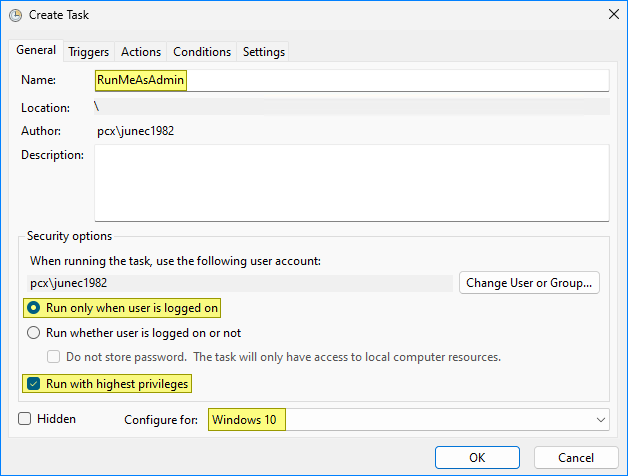Toggle the Do not store password checkbox
This screenshot has height=476, width=628.
click(x=54, y=357)
